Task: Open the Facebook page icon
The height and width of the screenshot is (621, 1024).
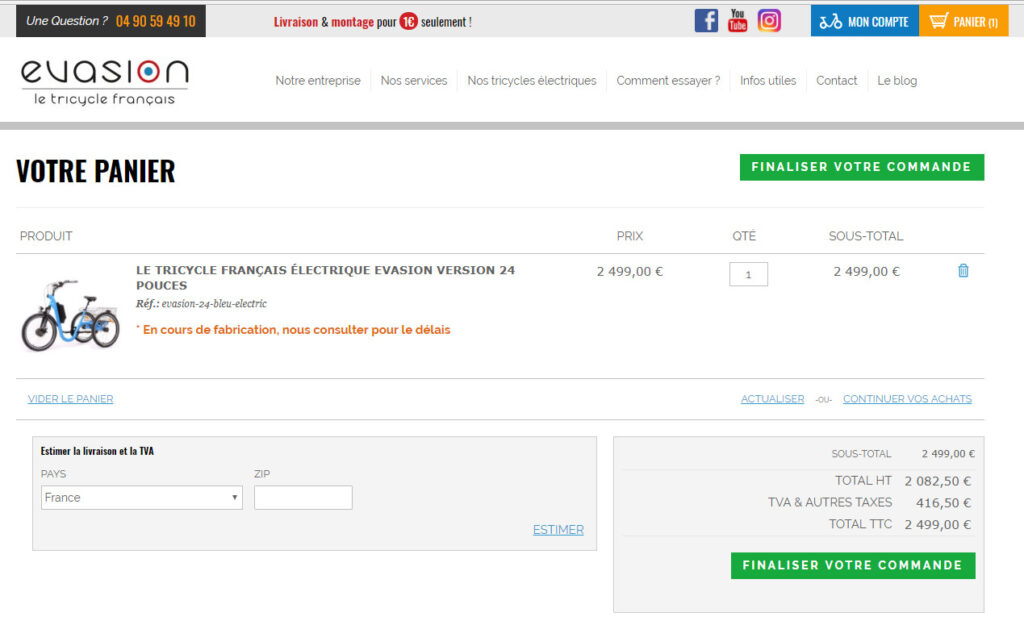Action: click(x=706, y=20)
